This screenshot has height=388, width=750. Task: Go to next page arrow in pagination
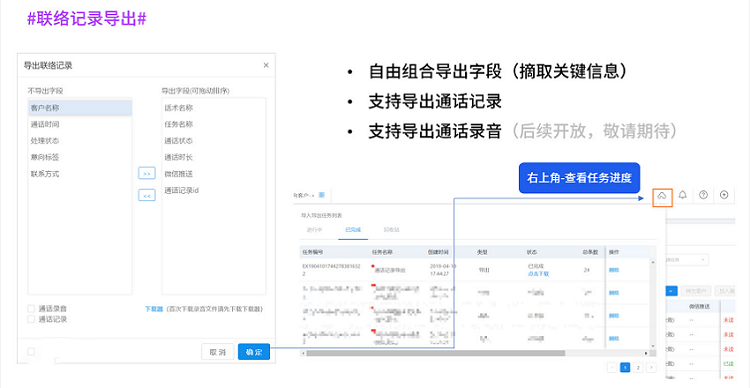click(x=651, y=367)
